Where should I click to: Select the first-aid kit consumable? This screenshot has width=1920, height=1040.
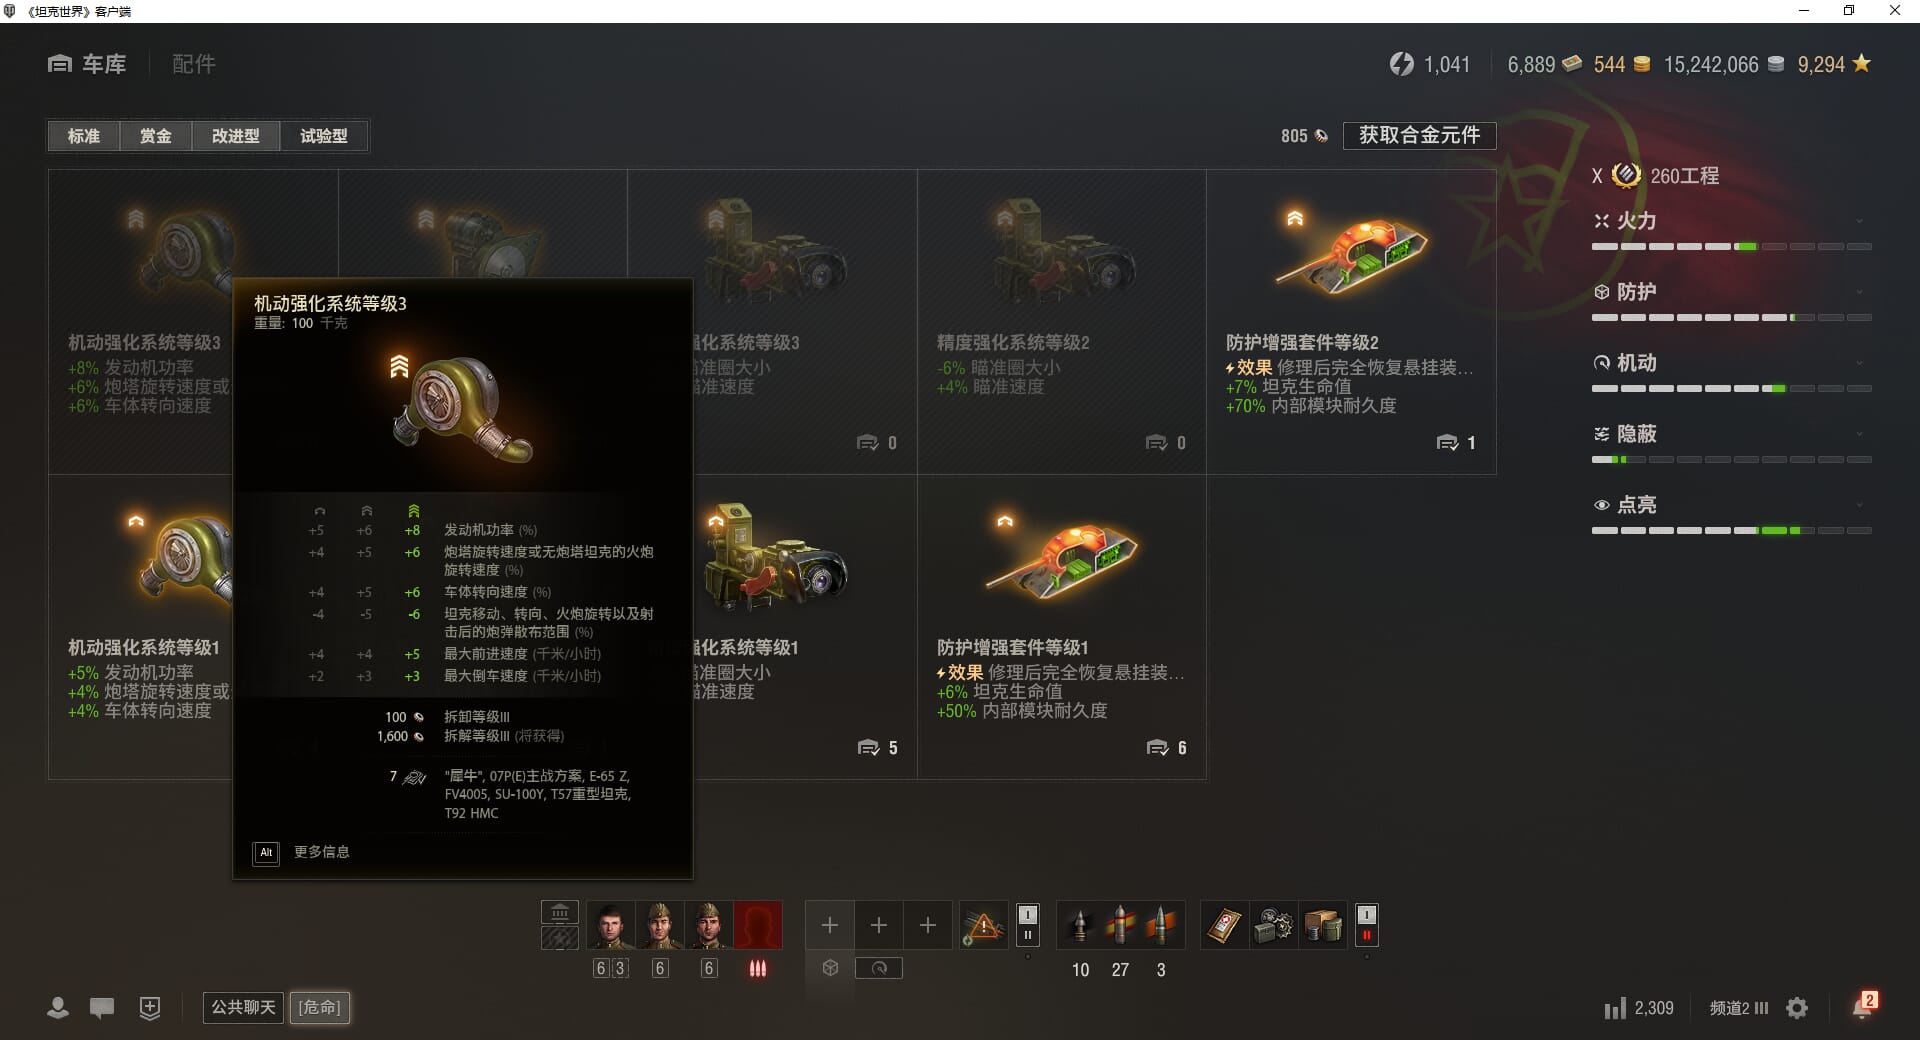click(x=1224, y=926)
